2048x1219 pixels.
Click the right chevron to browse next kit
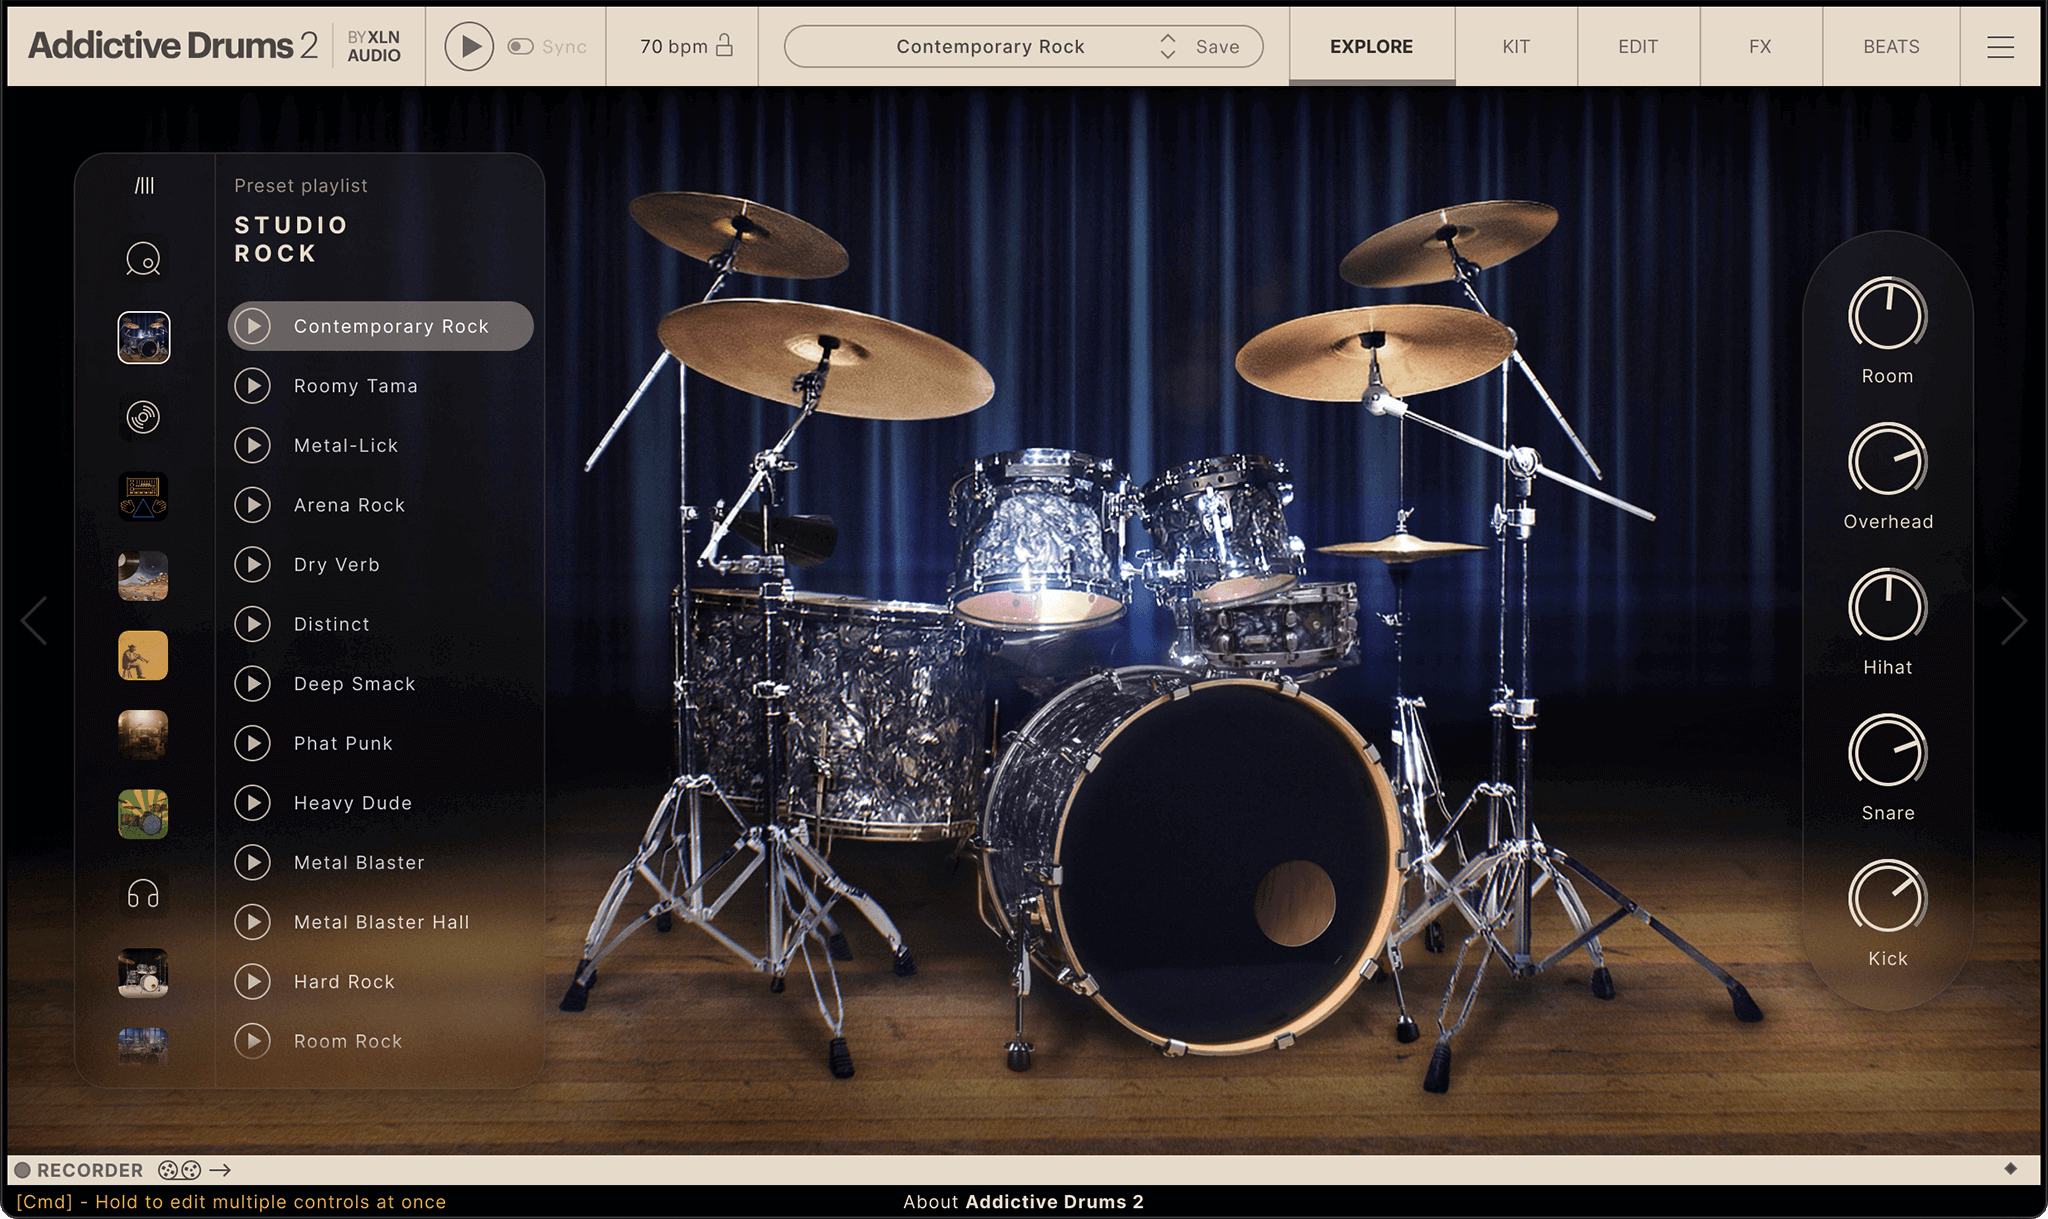pos(2014,621)
